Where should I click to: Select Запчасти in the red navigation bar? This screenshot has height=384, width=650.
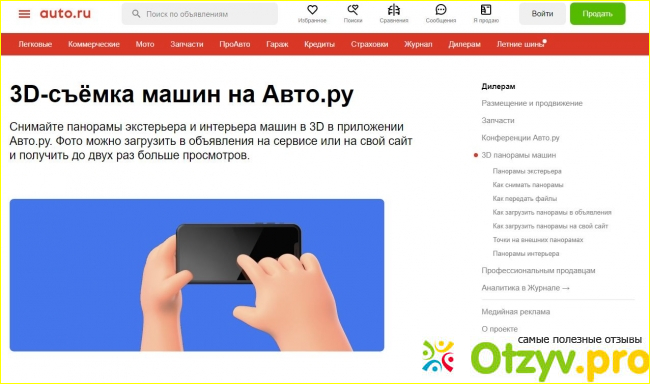point(187,44)
